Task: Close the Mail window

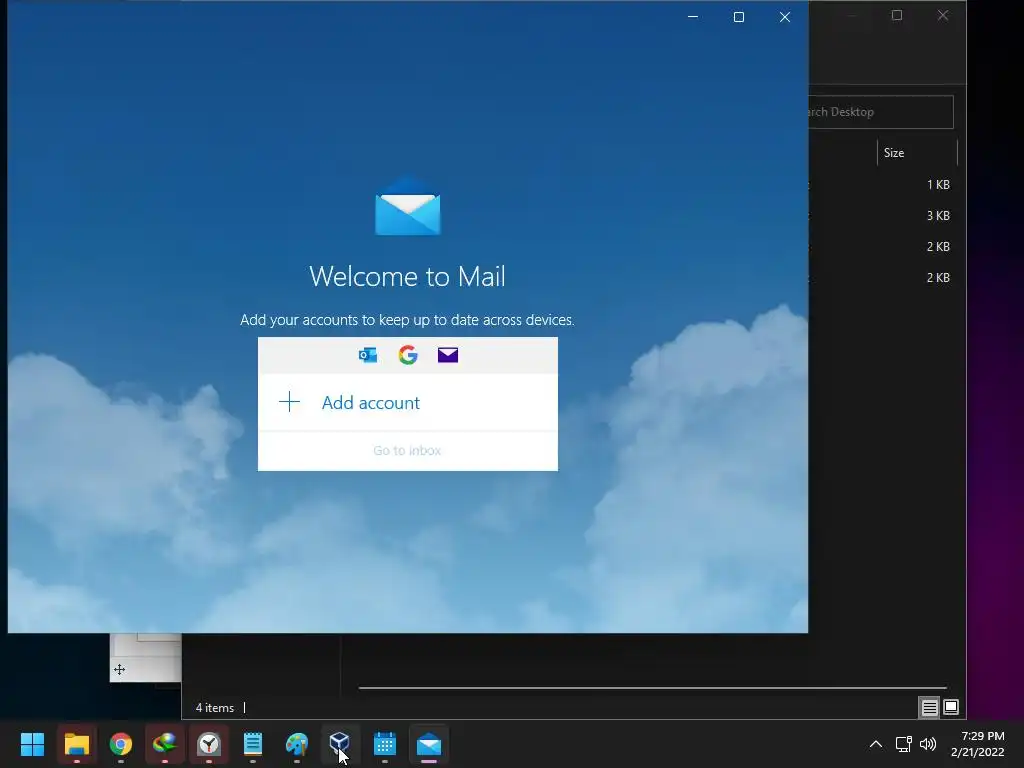Action: click(785, 17)
